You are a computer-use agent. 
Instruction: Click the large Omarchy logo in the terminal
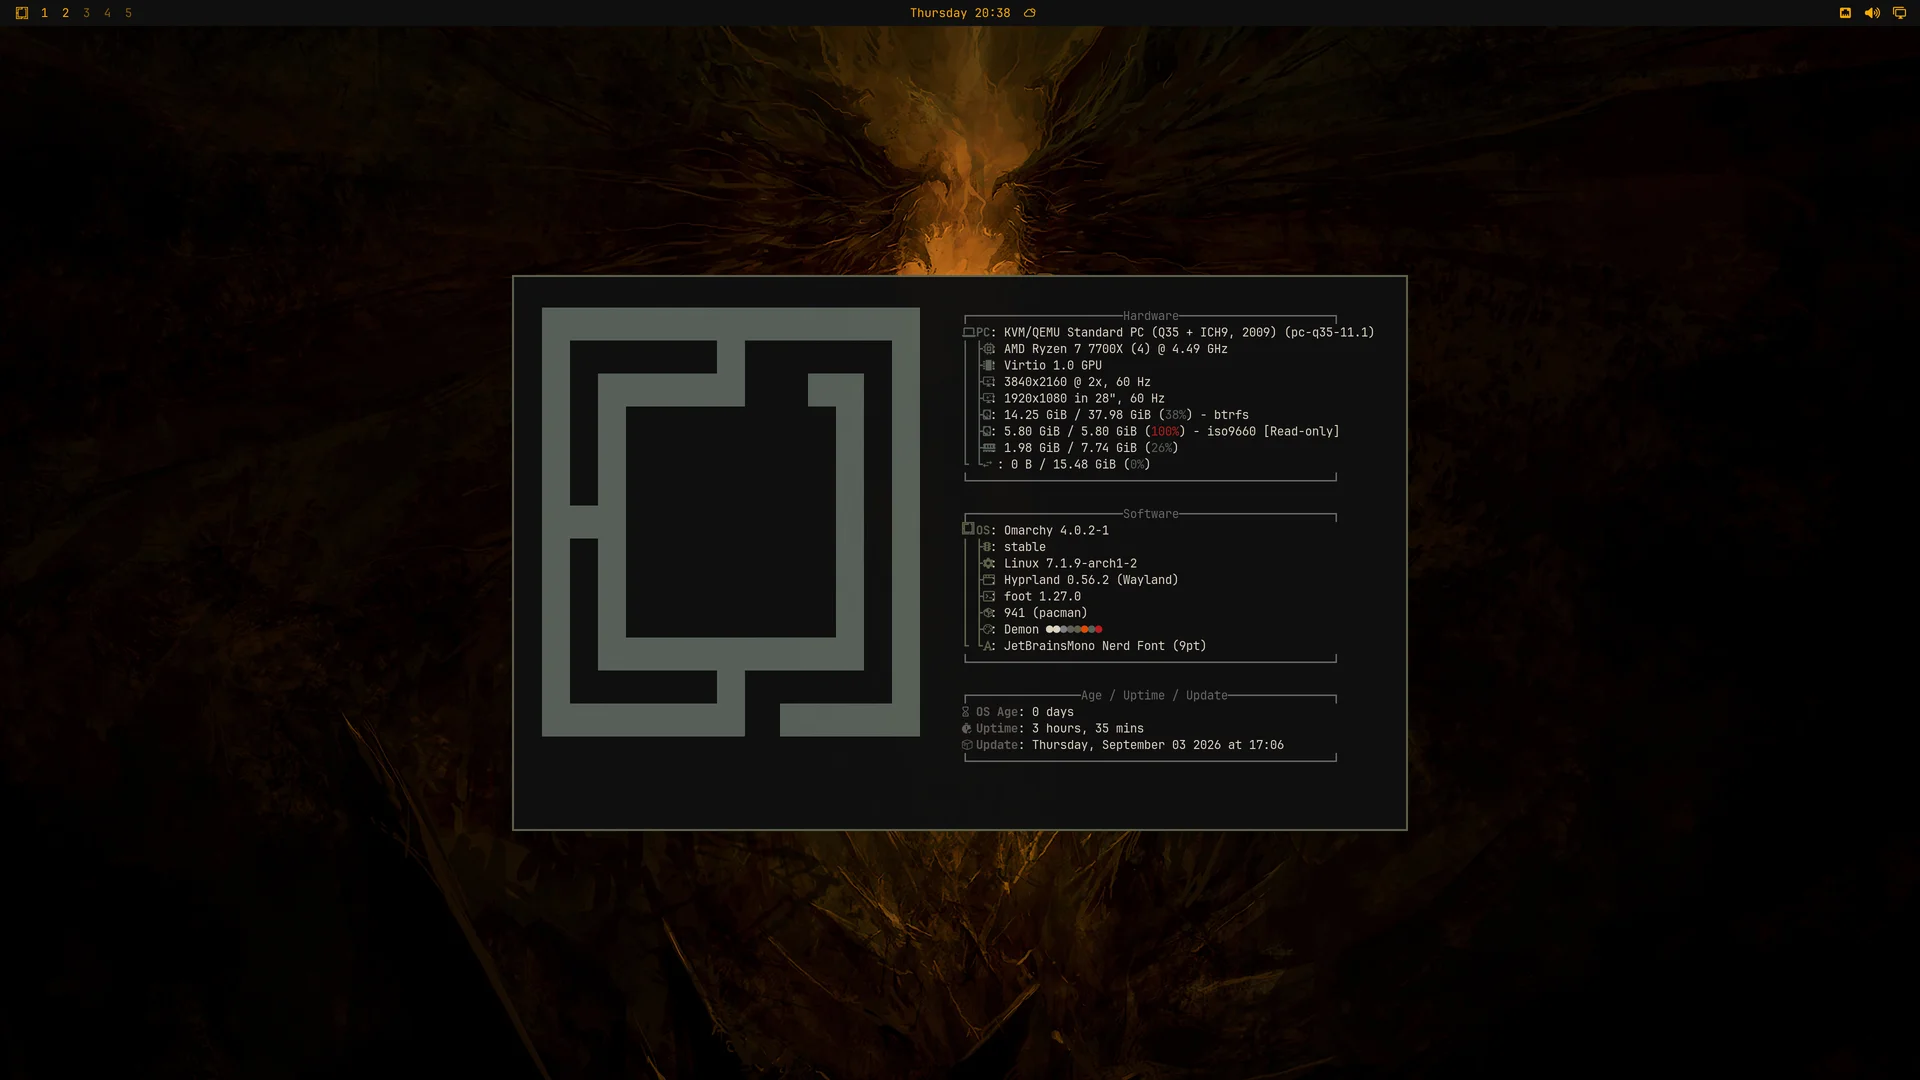[x=731, y=522]
